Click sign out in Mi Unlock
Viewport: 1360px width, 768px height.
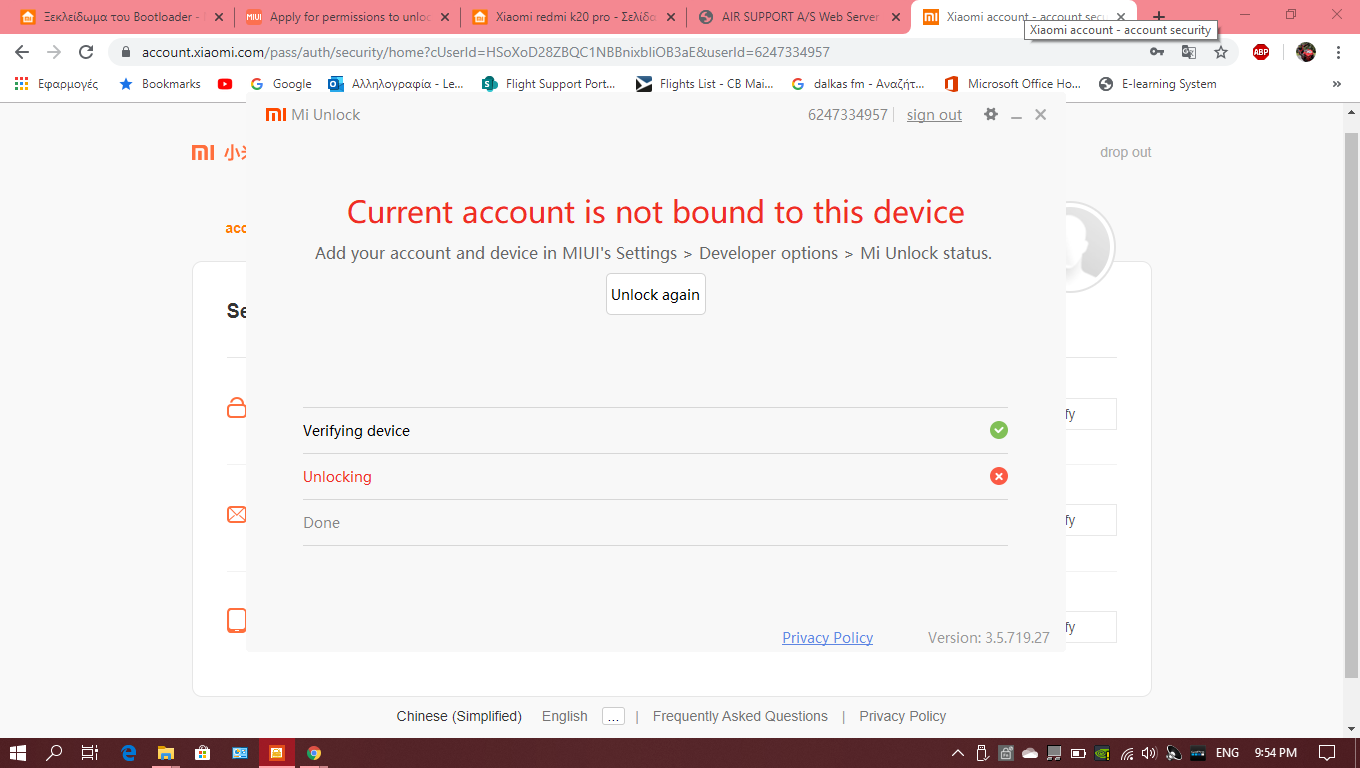pyautogui.click(x=934, y=115)
